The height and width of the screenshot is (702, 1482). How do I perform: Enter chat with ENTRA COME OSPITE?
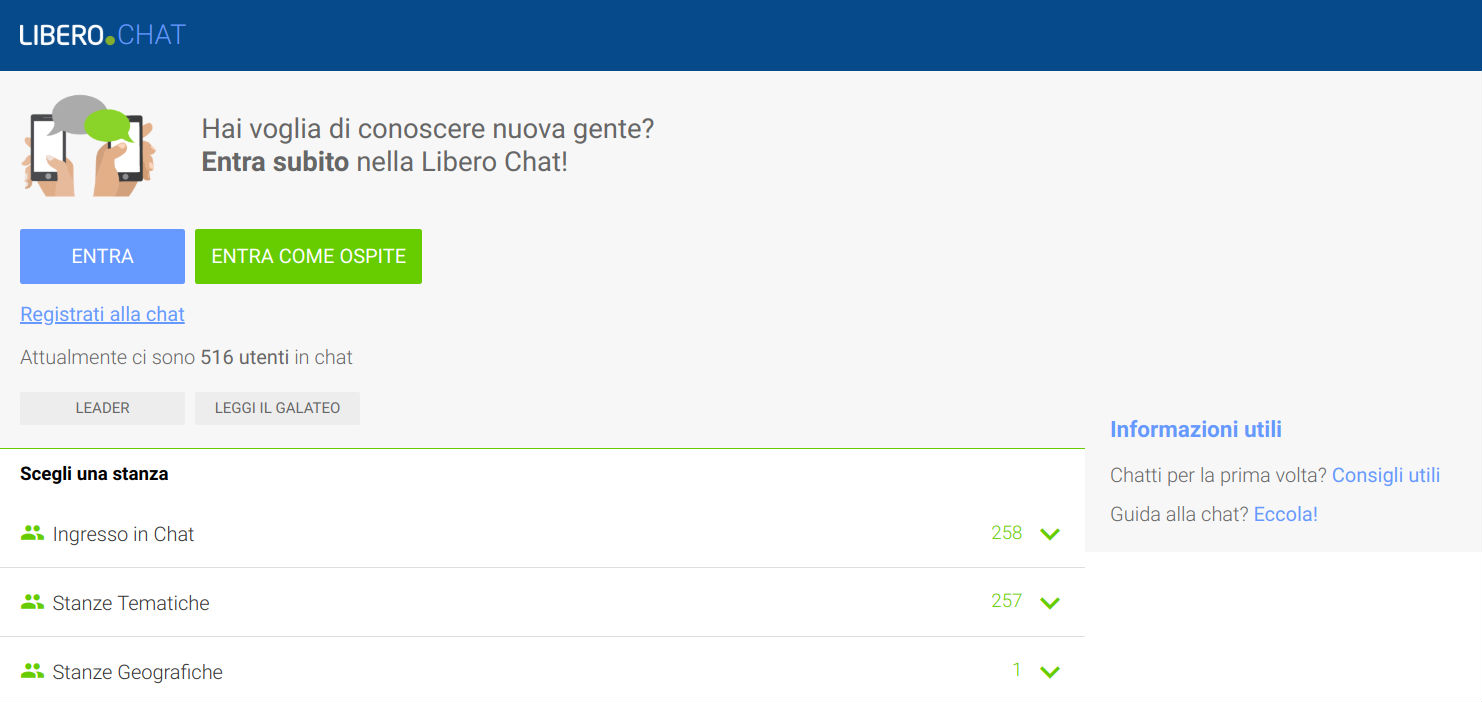click(308, 256)
